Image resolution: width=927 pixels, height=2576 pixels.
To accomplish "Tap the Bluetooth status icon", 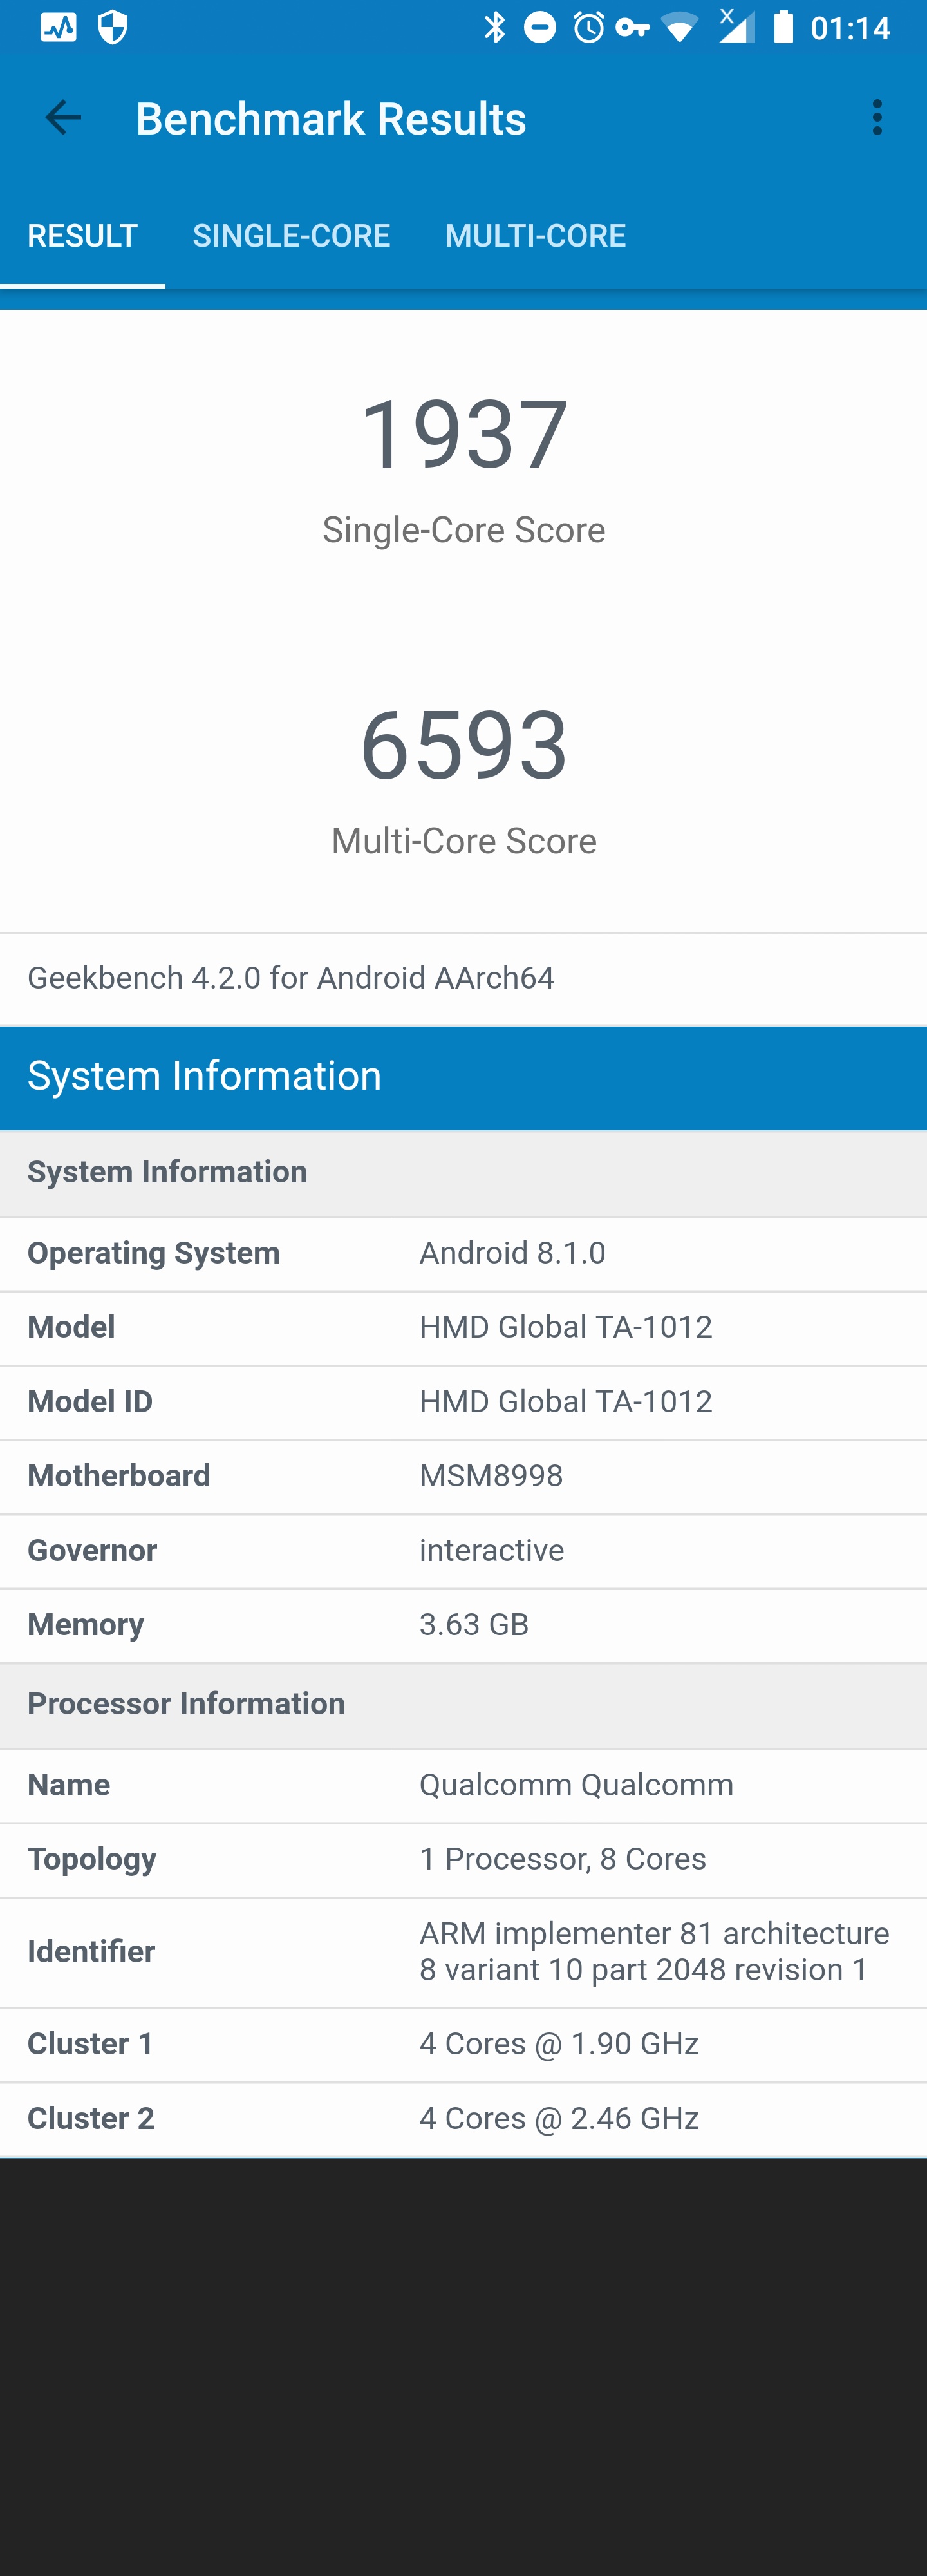I will 494,27.
